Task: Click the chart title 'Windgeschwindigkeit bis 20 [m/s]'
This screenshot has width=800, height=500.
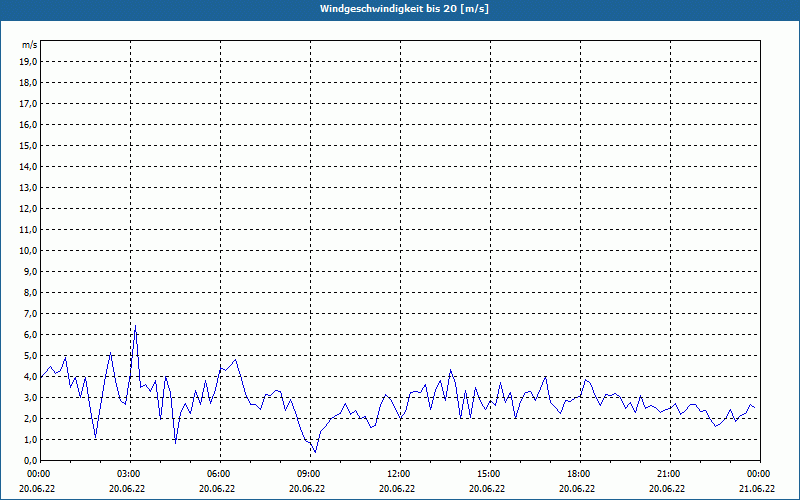Action: [404, 9]
